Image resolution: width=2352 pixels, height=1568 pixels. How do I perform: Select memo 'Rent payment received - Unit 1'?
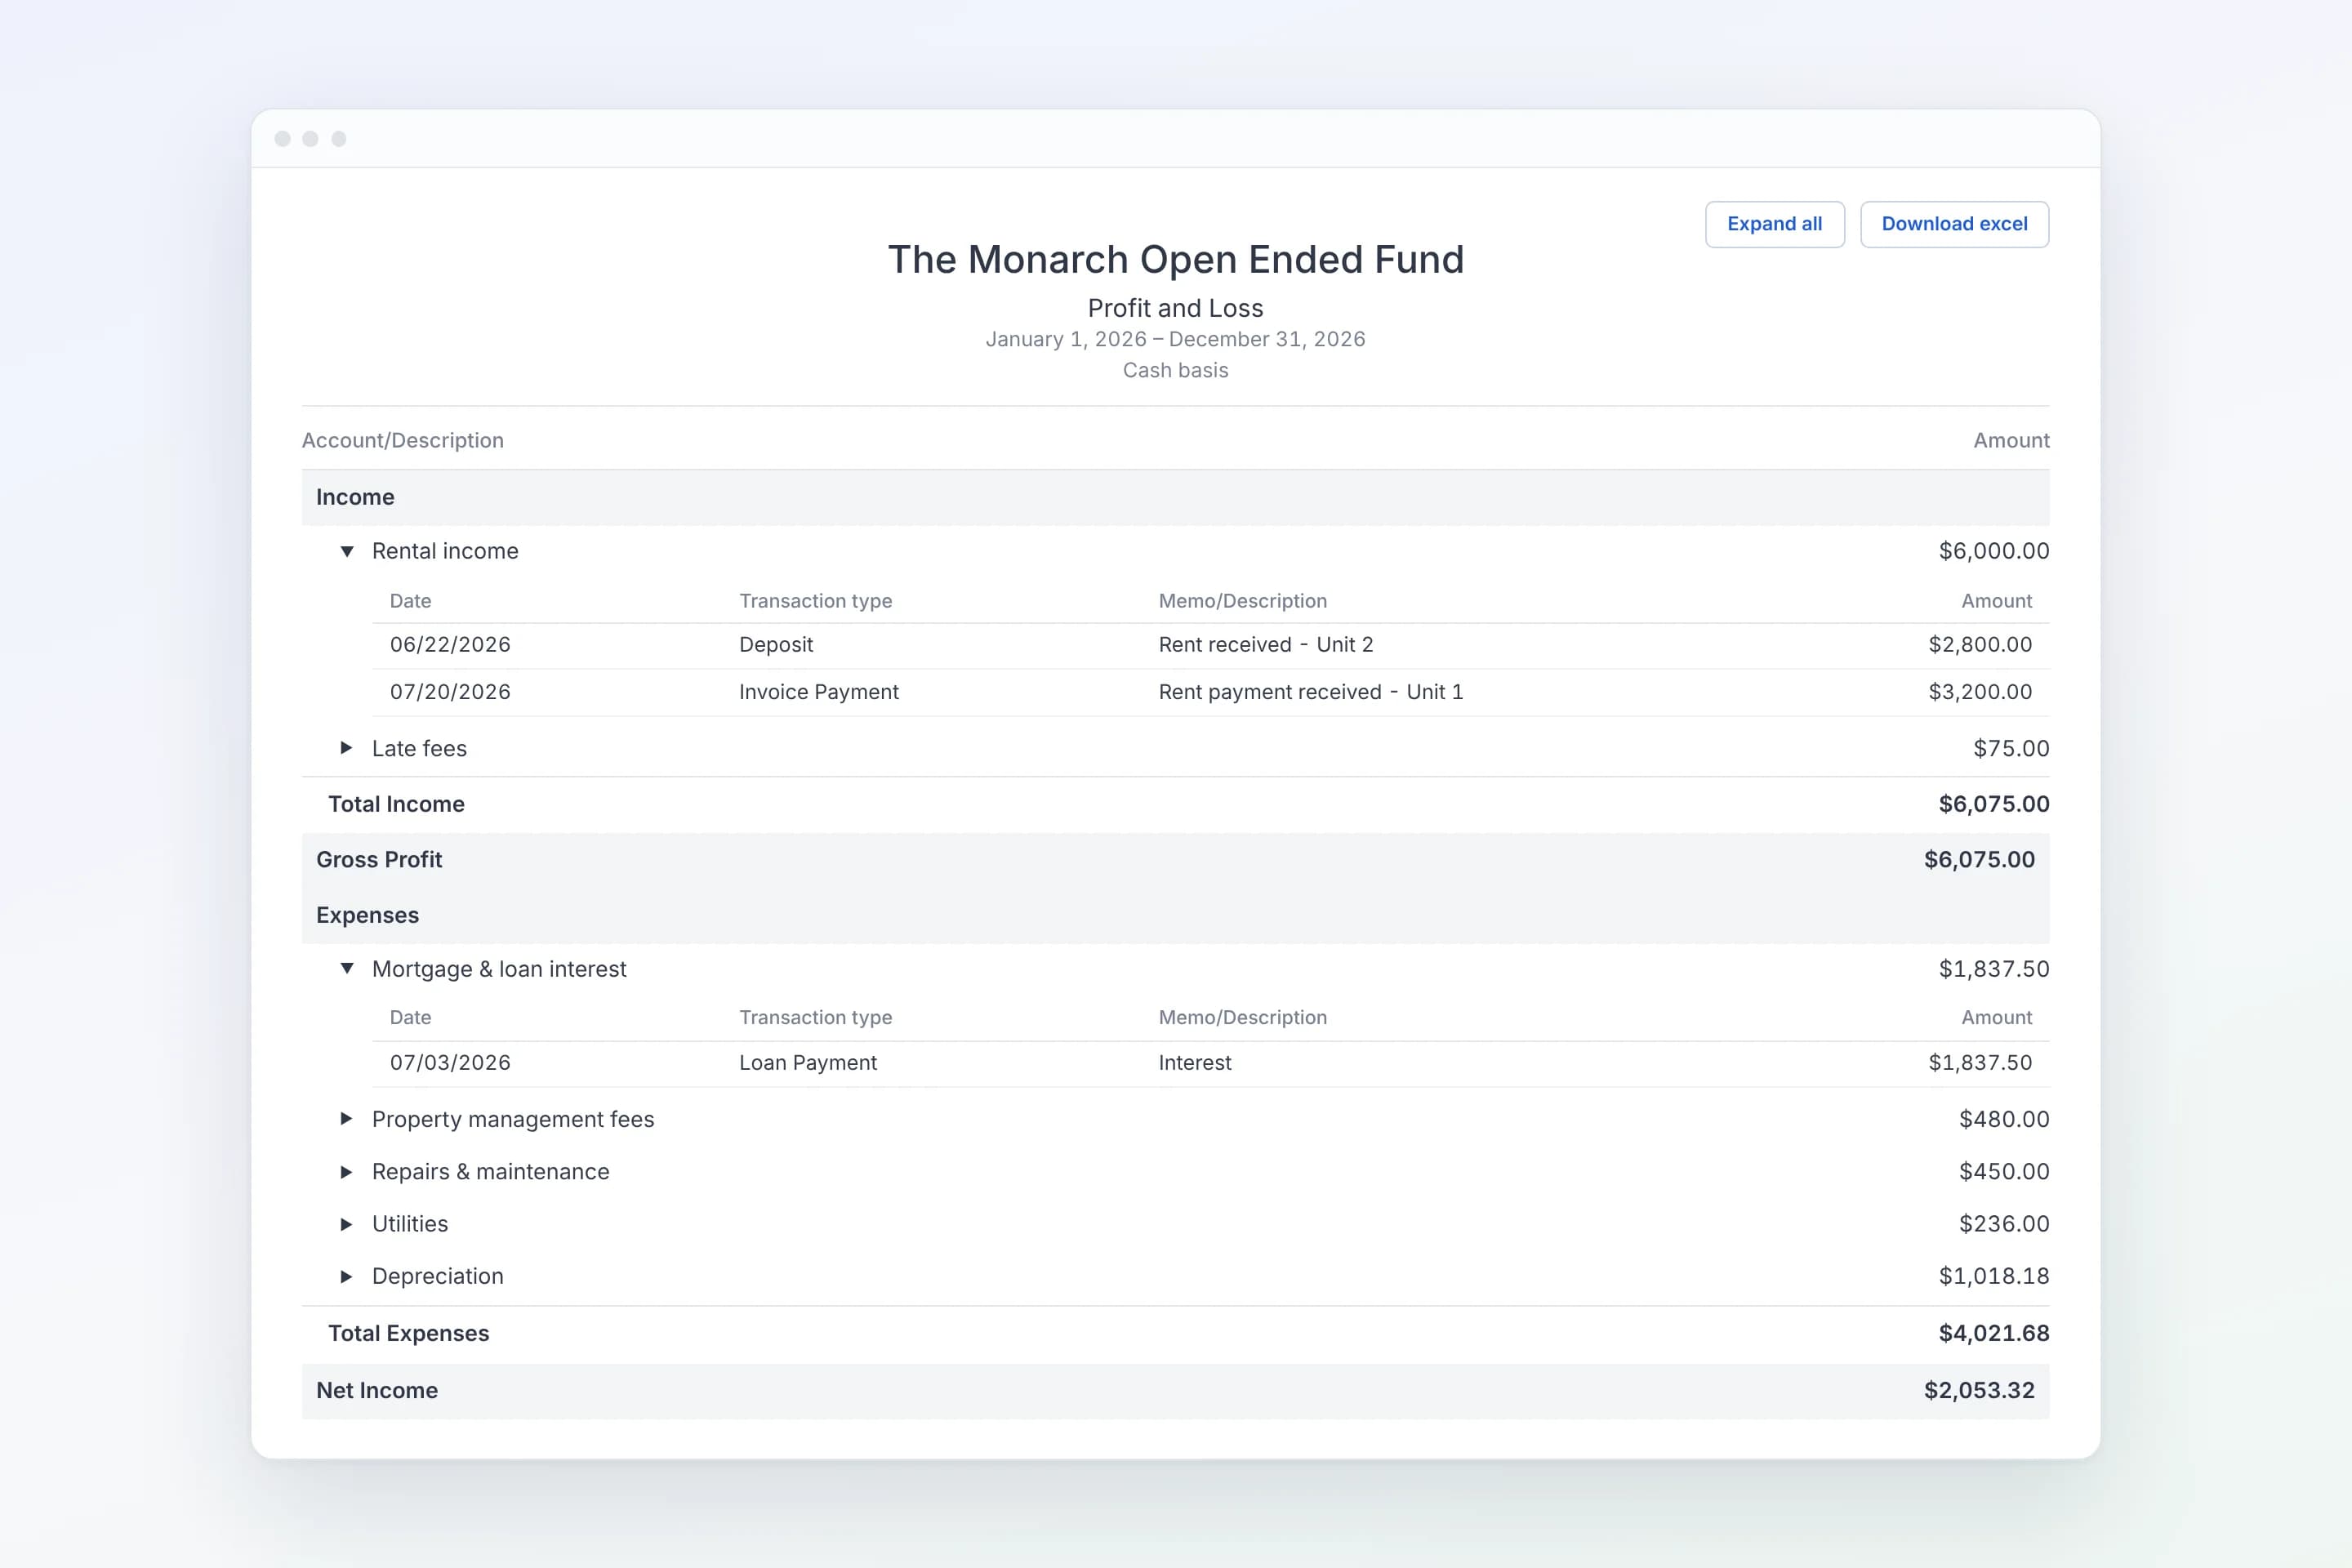1311,692
